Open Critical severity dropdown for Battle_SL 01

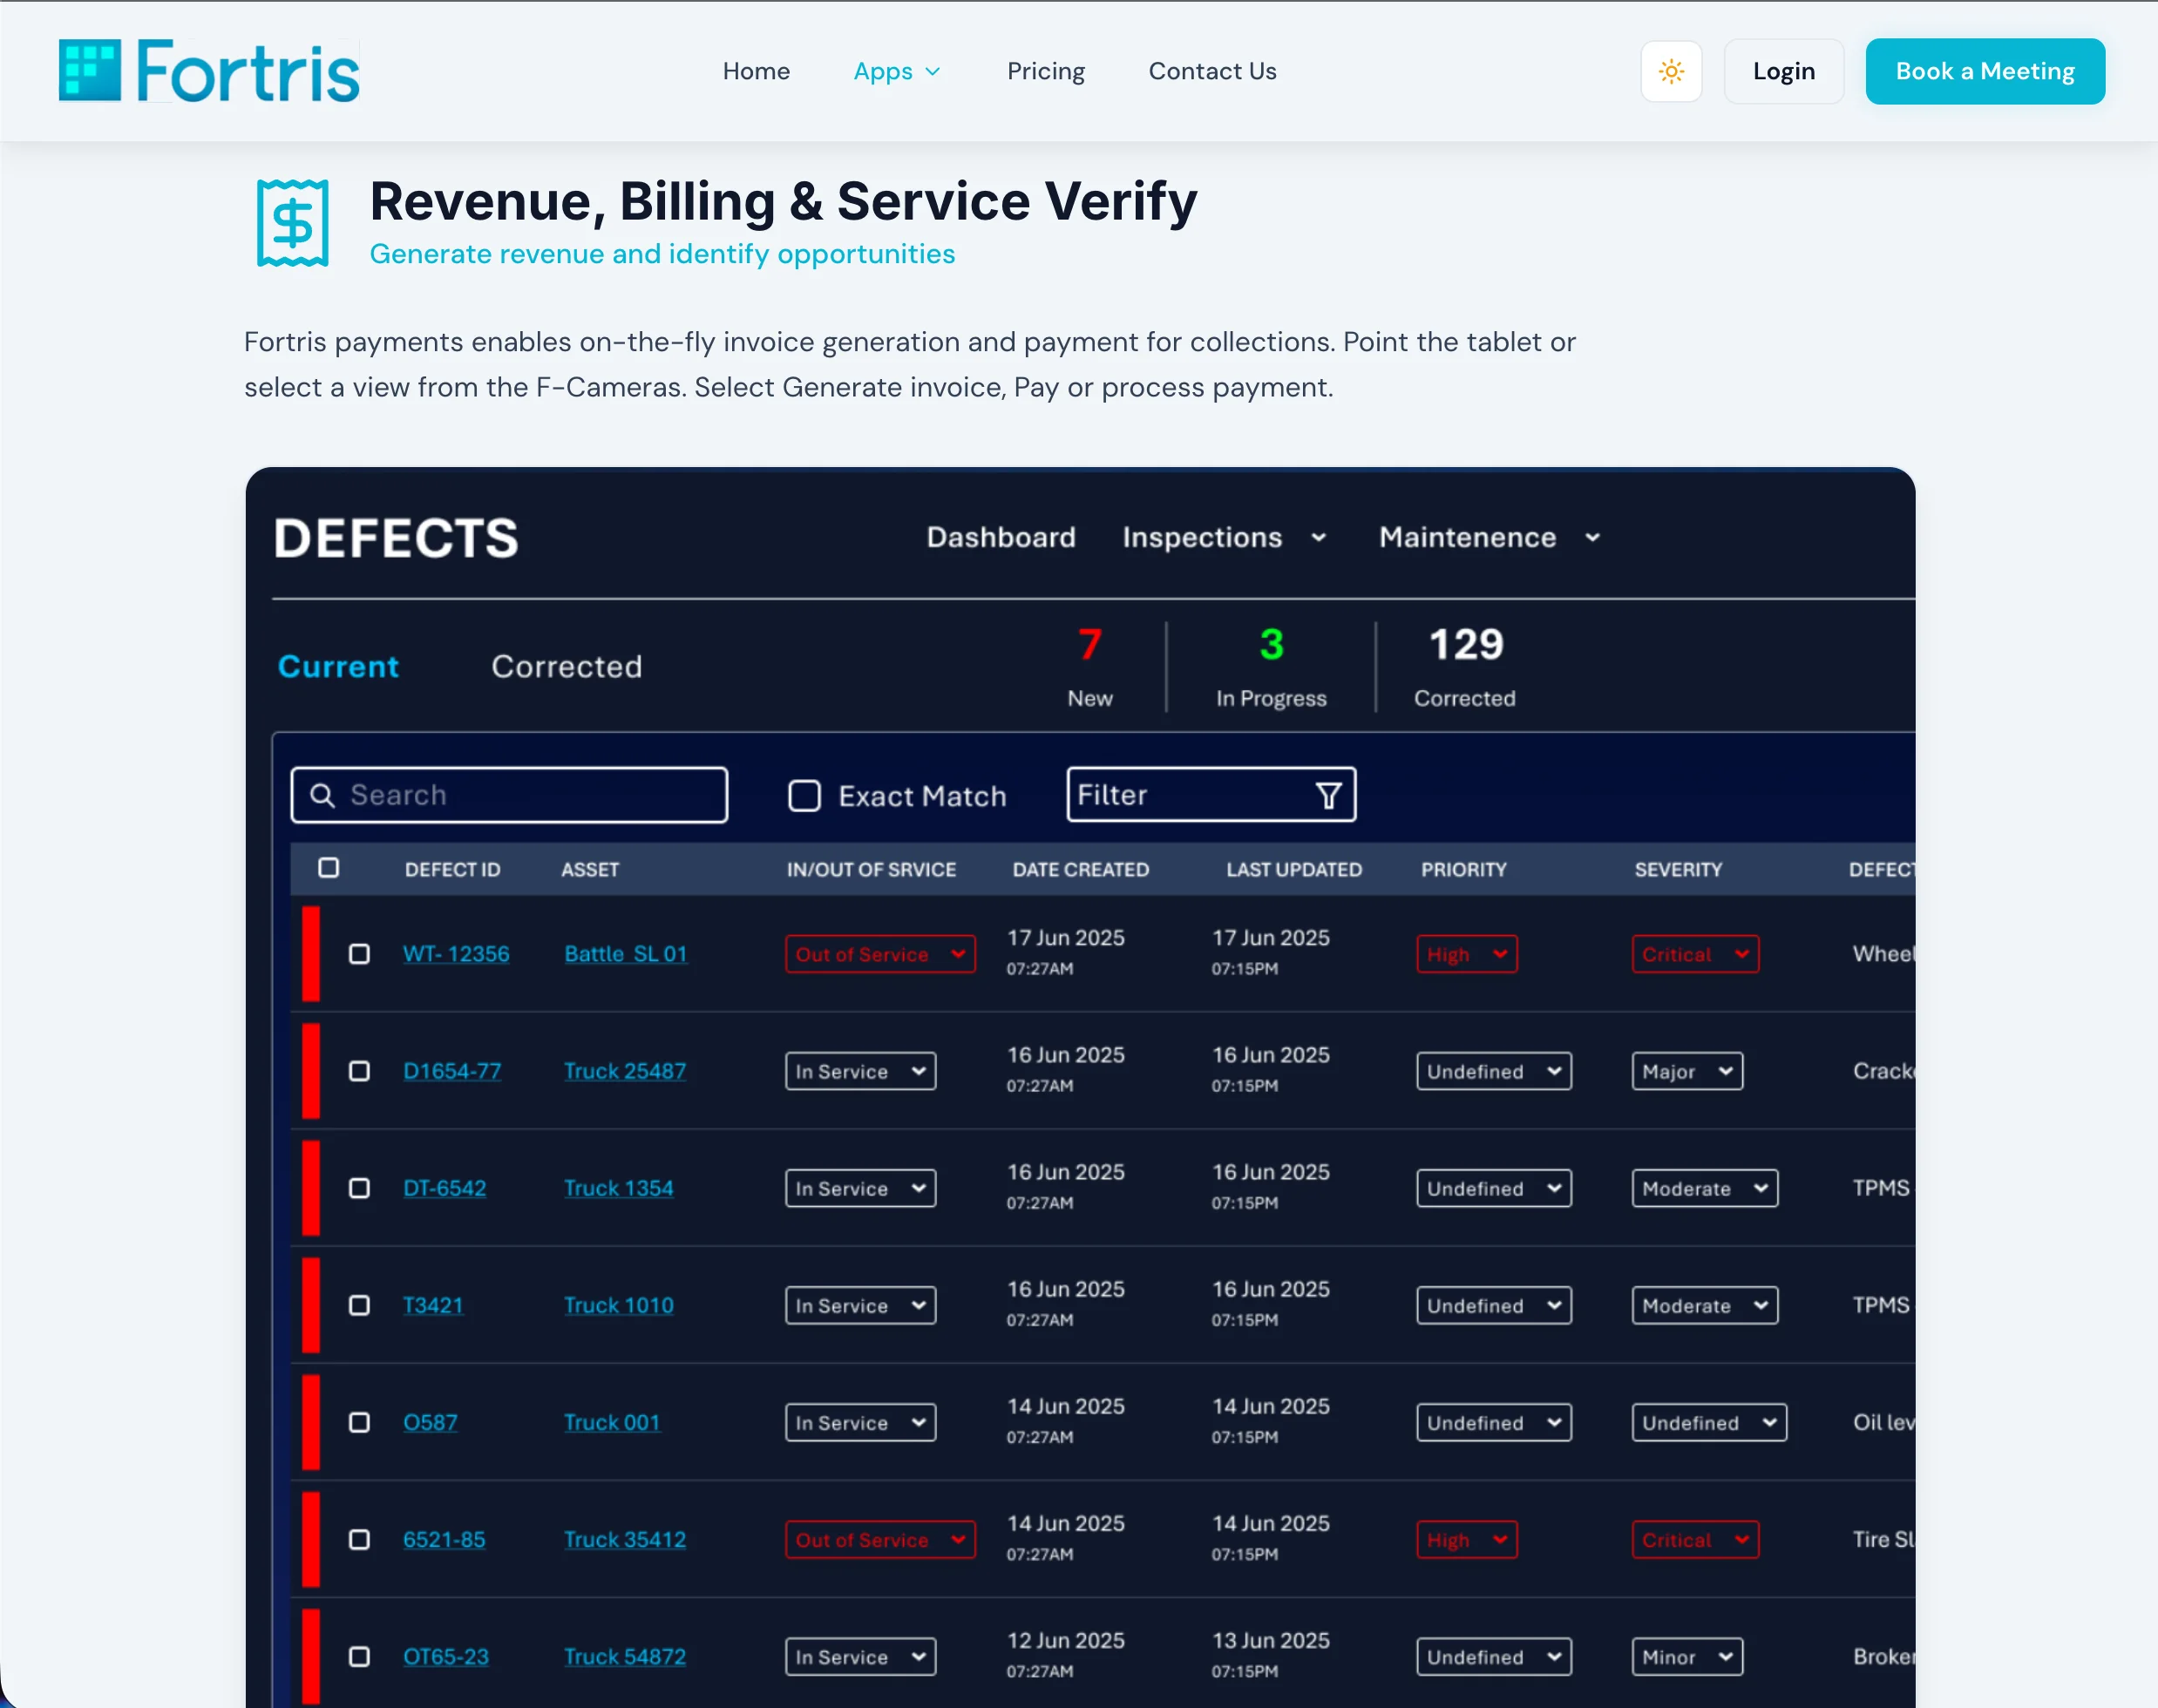[1695, 954]
